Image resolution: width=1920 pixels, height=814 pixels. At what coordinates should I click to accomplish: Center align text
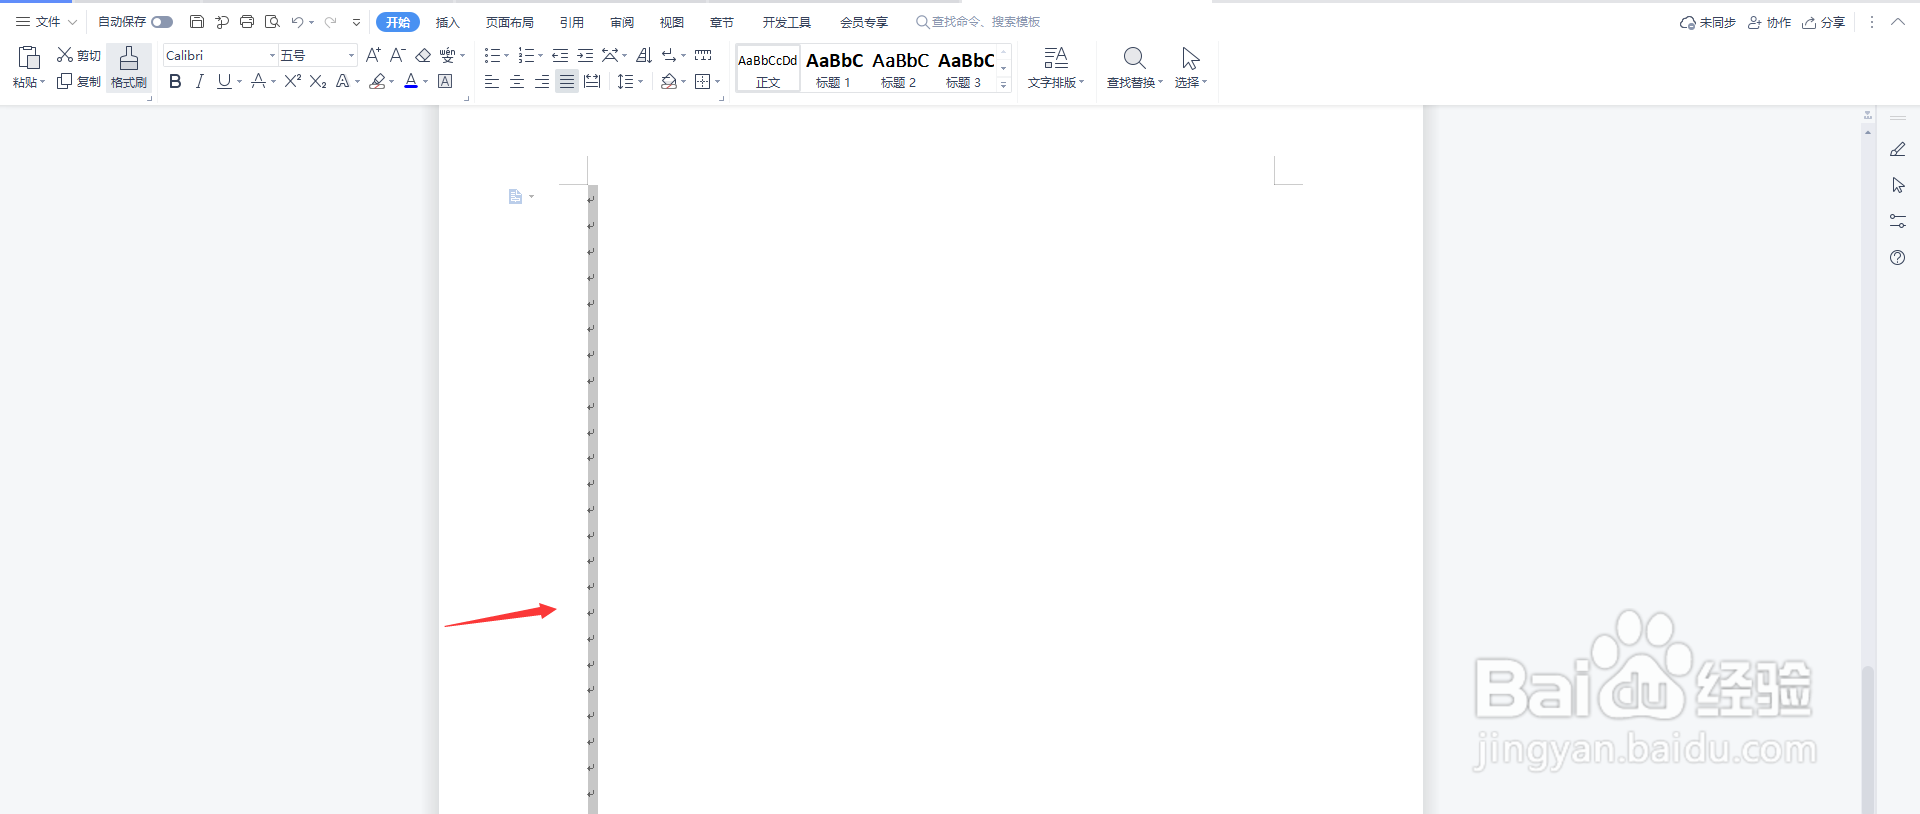(517, 81)
